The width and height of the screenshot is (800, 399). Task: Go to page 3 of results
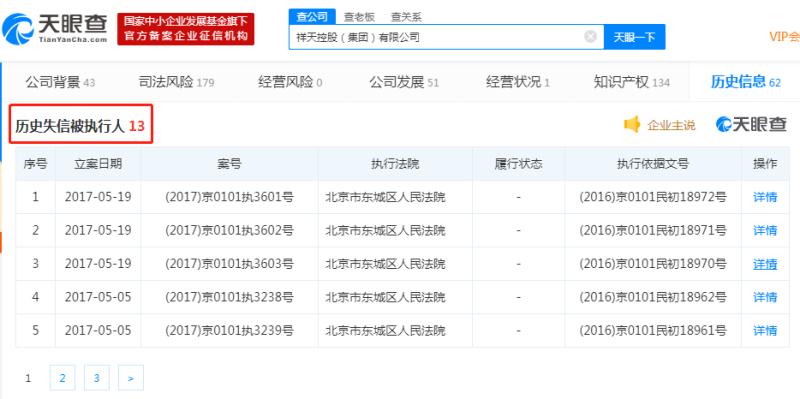[x=96, y=378]
